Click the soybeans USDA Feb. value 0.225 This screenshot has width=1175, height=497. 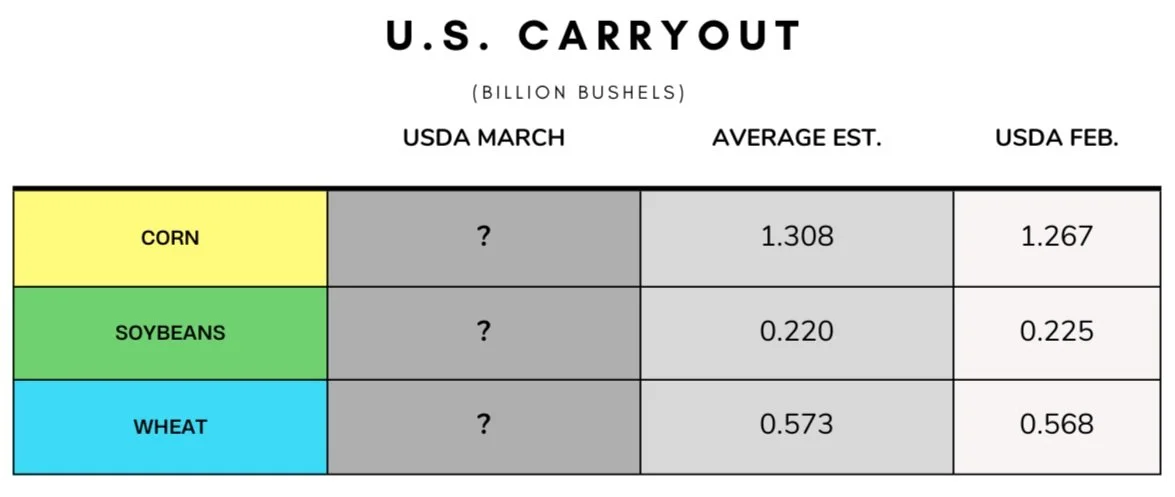(x=1057, y=331)
